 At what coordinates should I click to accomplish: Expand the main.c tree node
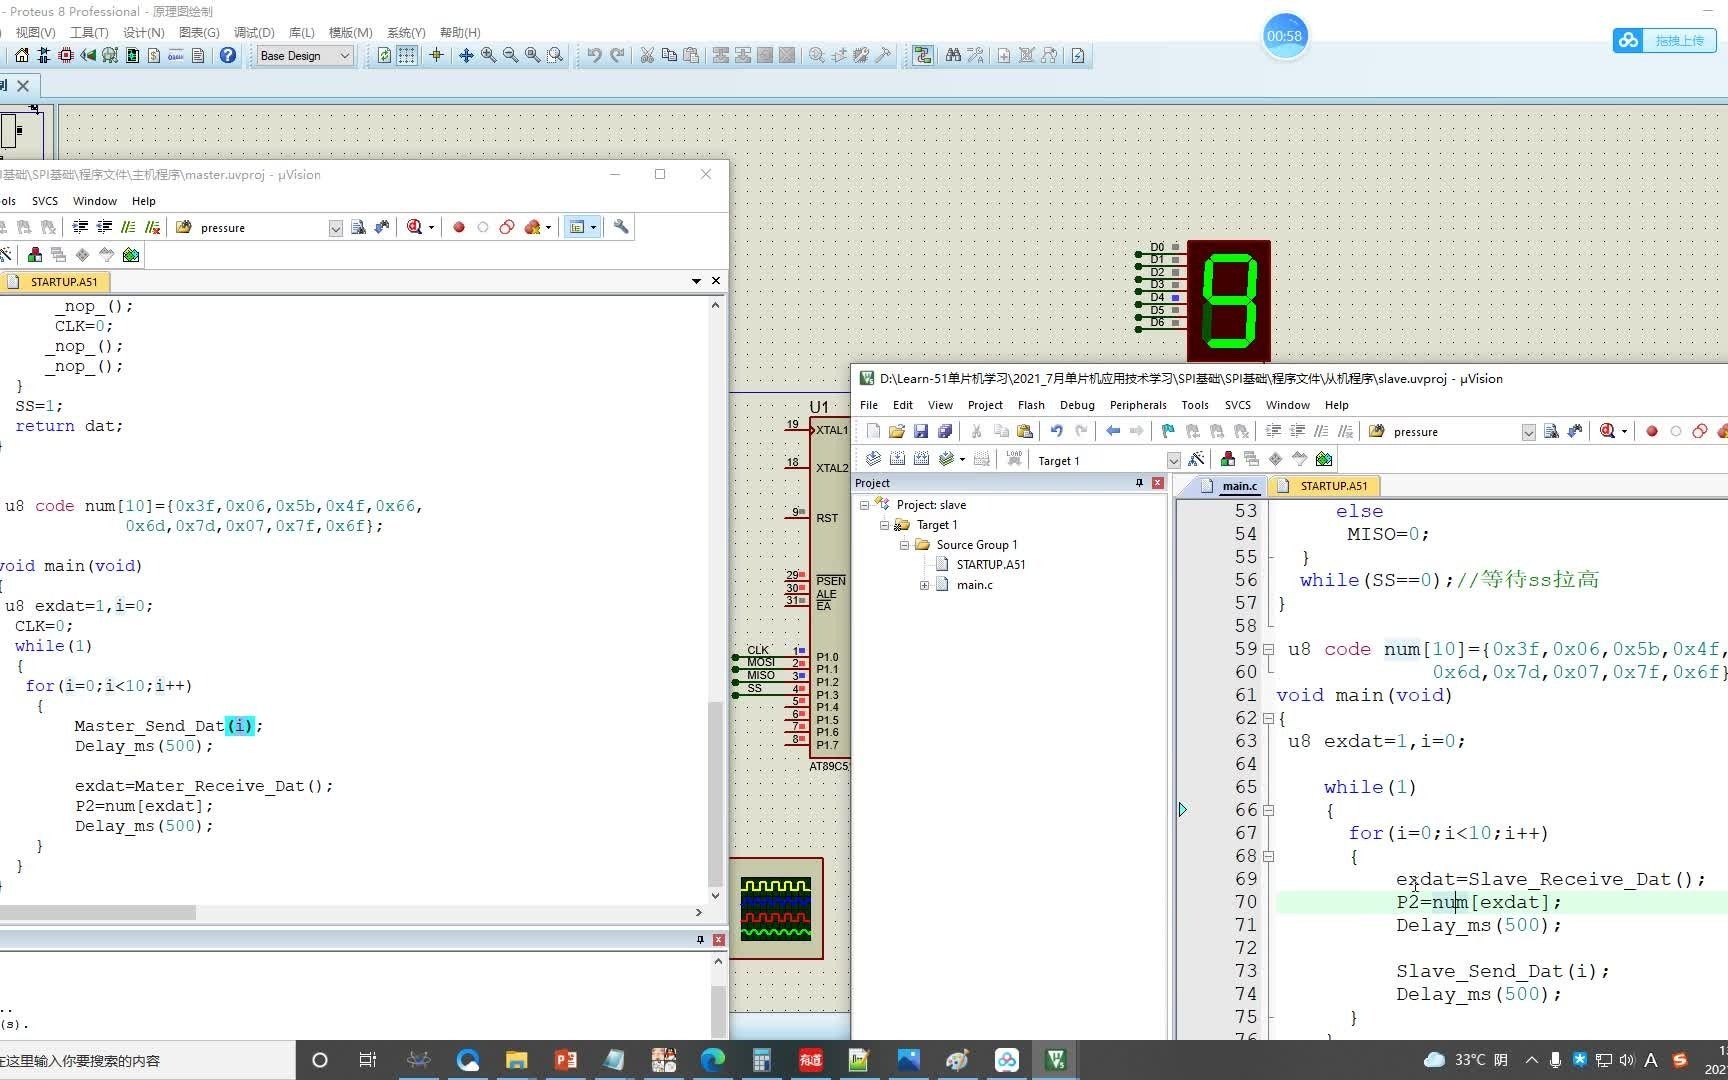(924, 585)
